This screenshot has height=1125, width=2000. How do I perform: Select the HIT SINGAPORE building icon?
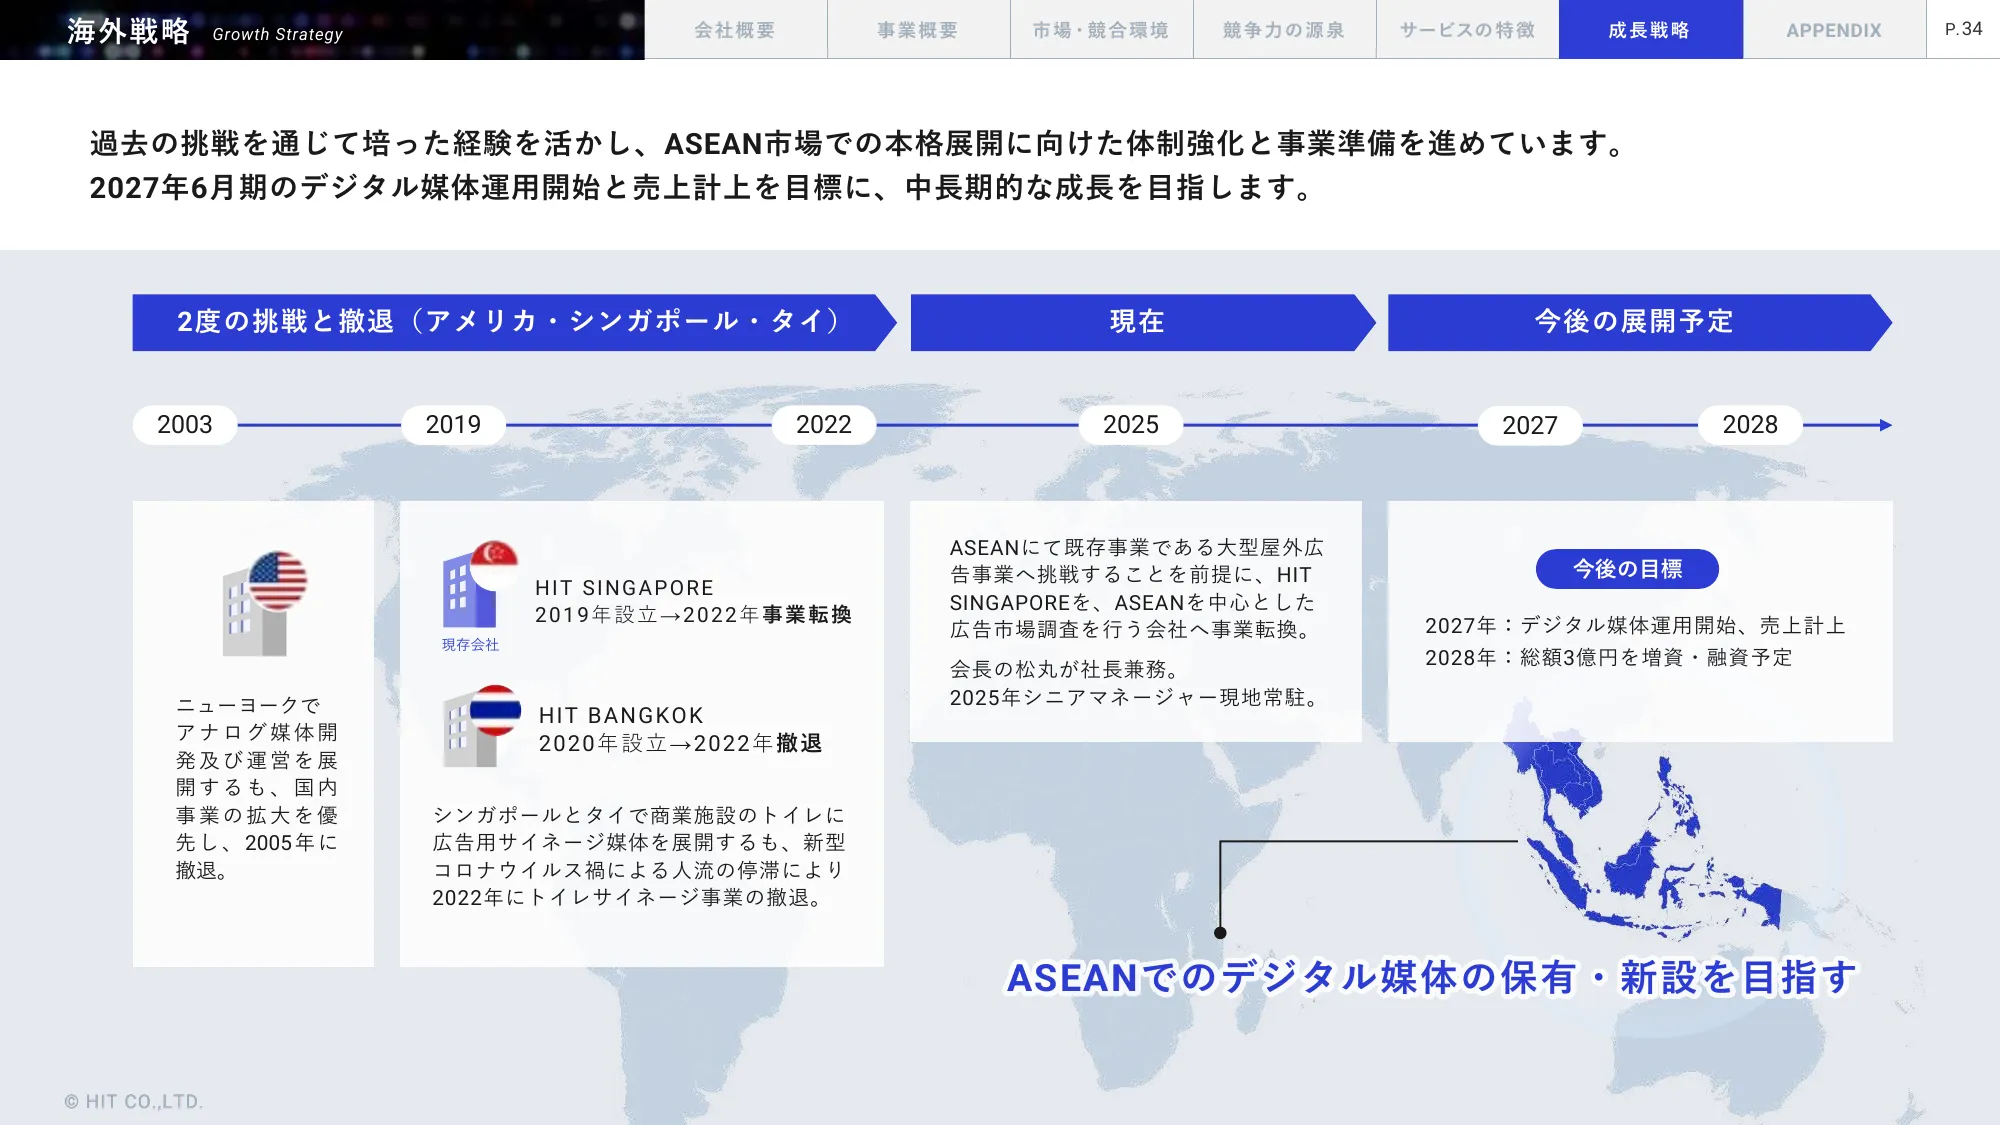[x=470, y=592]
